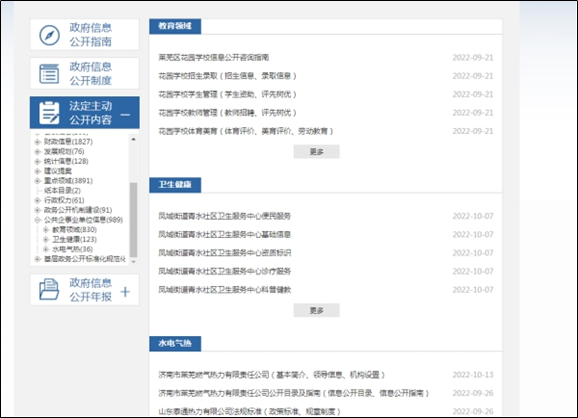578x418 pixels.
Task: Expand 政府信息公开年报 using the plus icon
Action: point(125,292)
